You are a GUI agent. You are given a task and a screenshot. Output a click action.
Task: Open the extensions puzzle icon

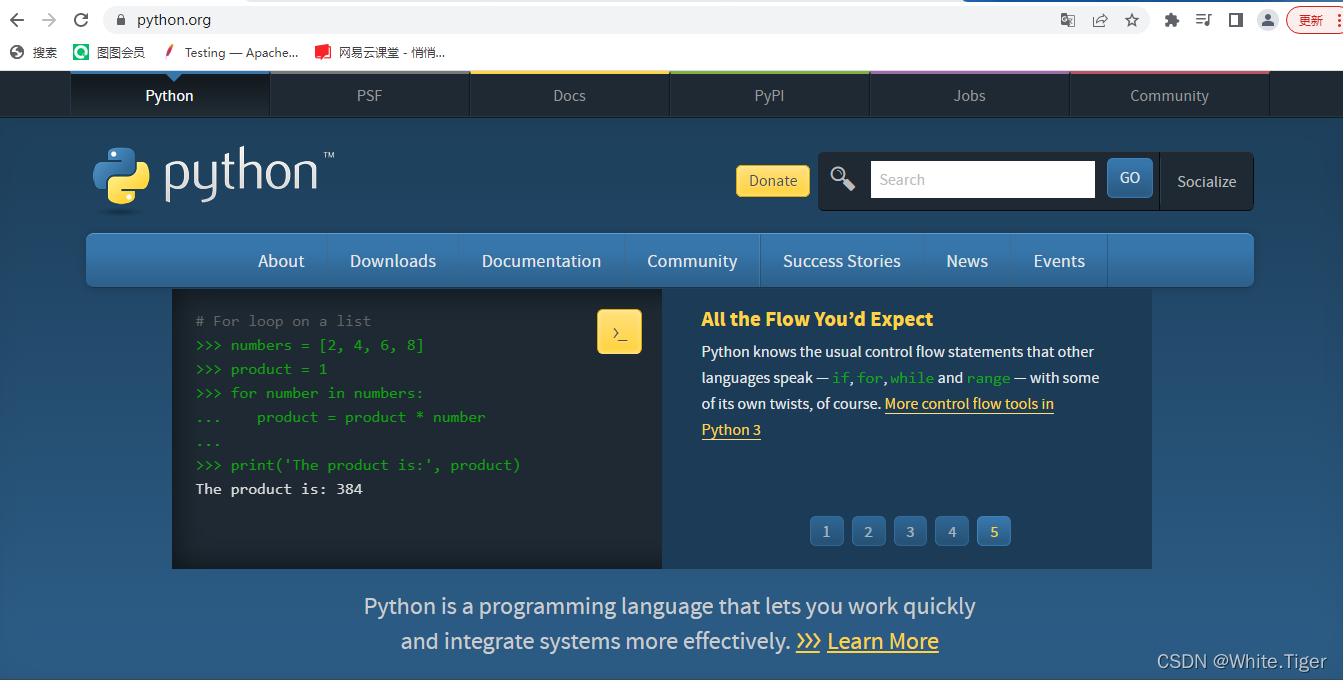[1172, 20]
